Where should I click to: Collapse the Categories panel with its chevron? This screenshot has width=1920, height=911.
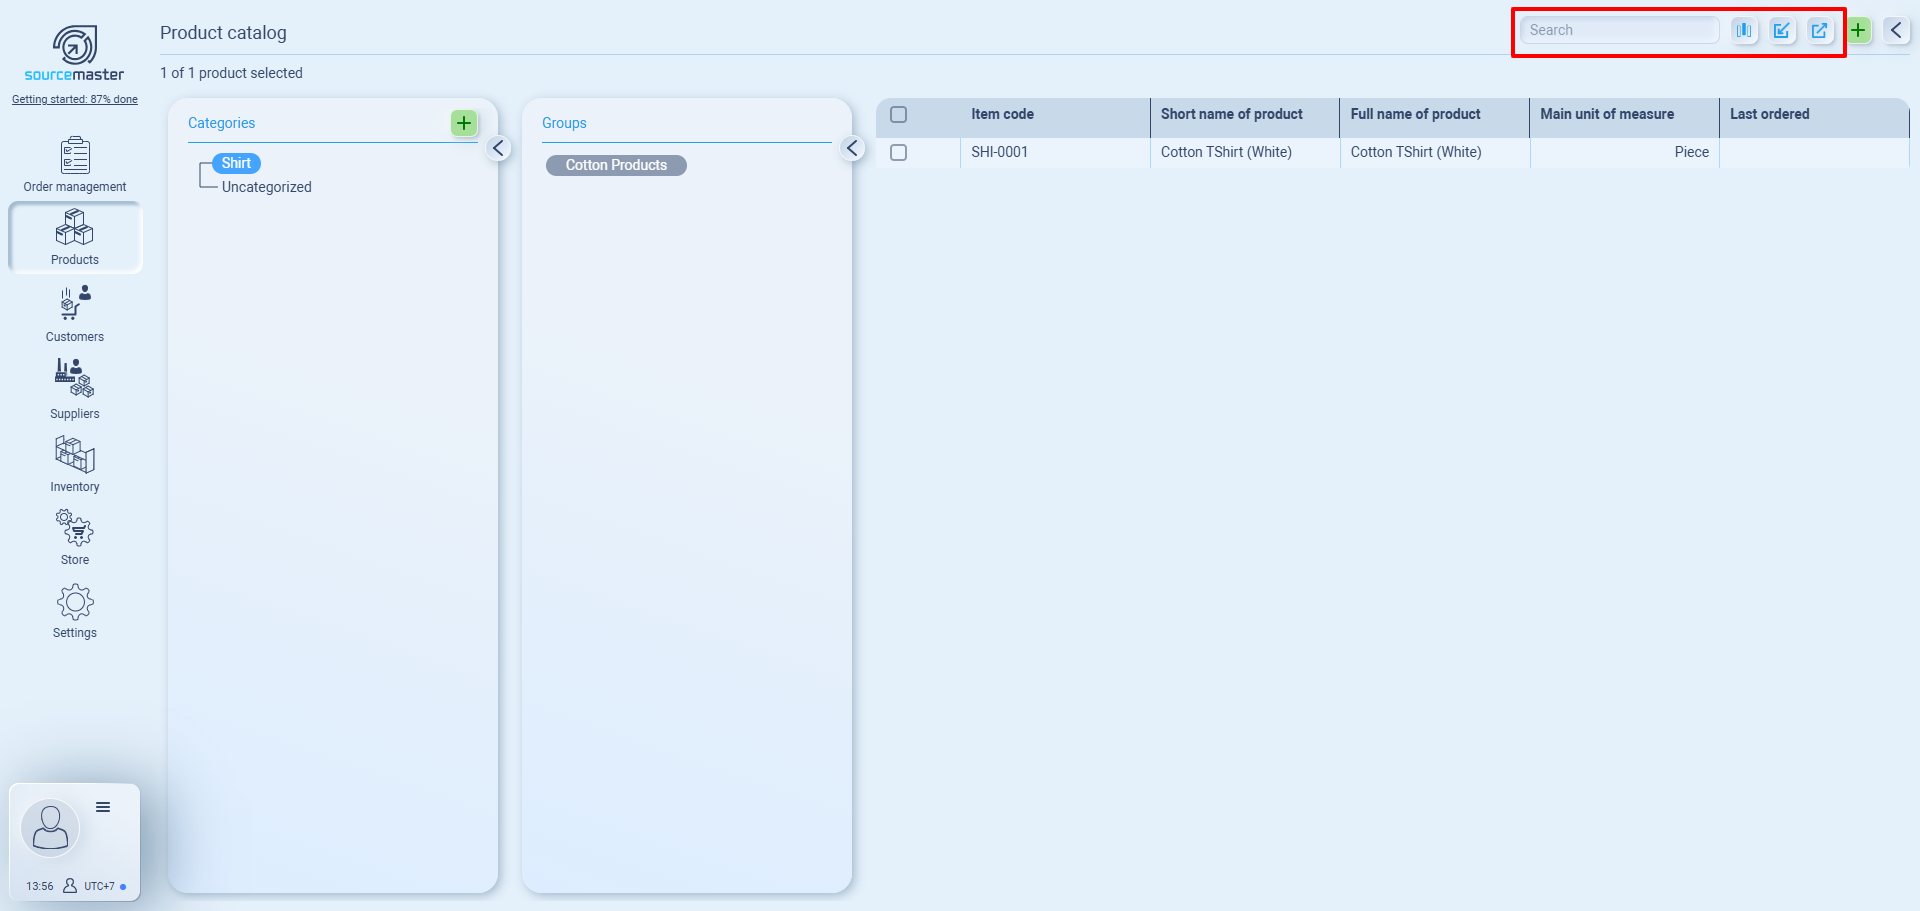(x=498, y=149)
